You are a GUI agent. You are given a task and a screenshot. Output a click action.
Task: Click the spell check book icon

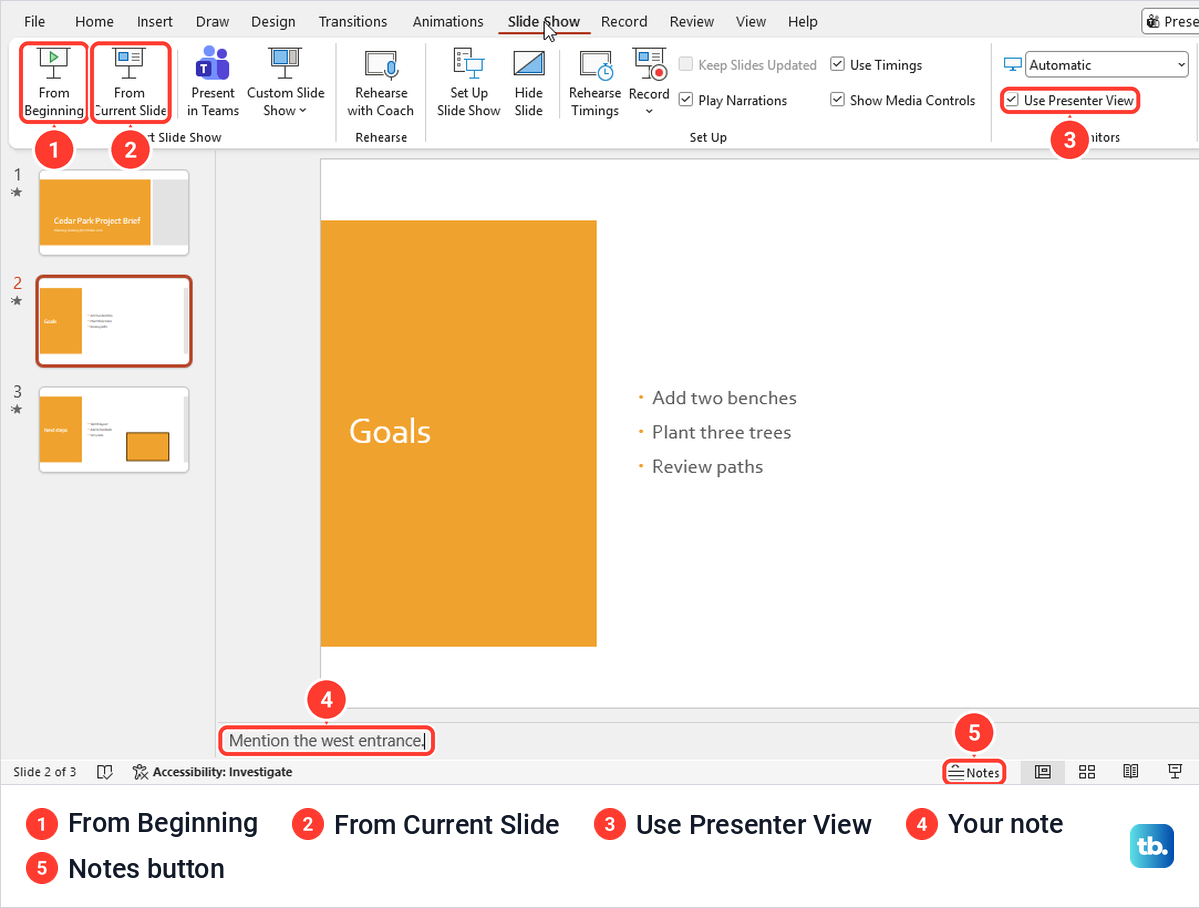click(105, 772)
